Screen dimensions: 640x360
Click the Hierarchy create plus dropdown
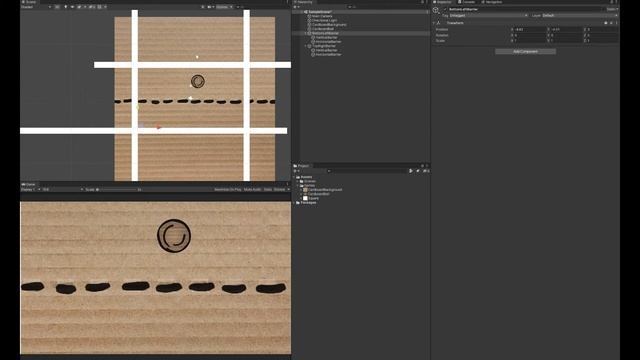coord(296,7)
